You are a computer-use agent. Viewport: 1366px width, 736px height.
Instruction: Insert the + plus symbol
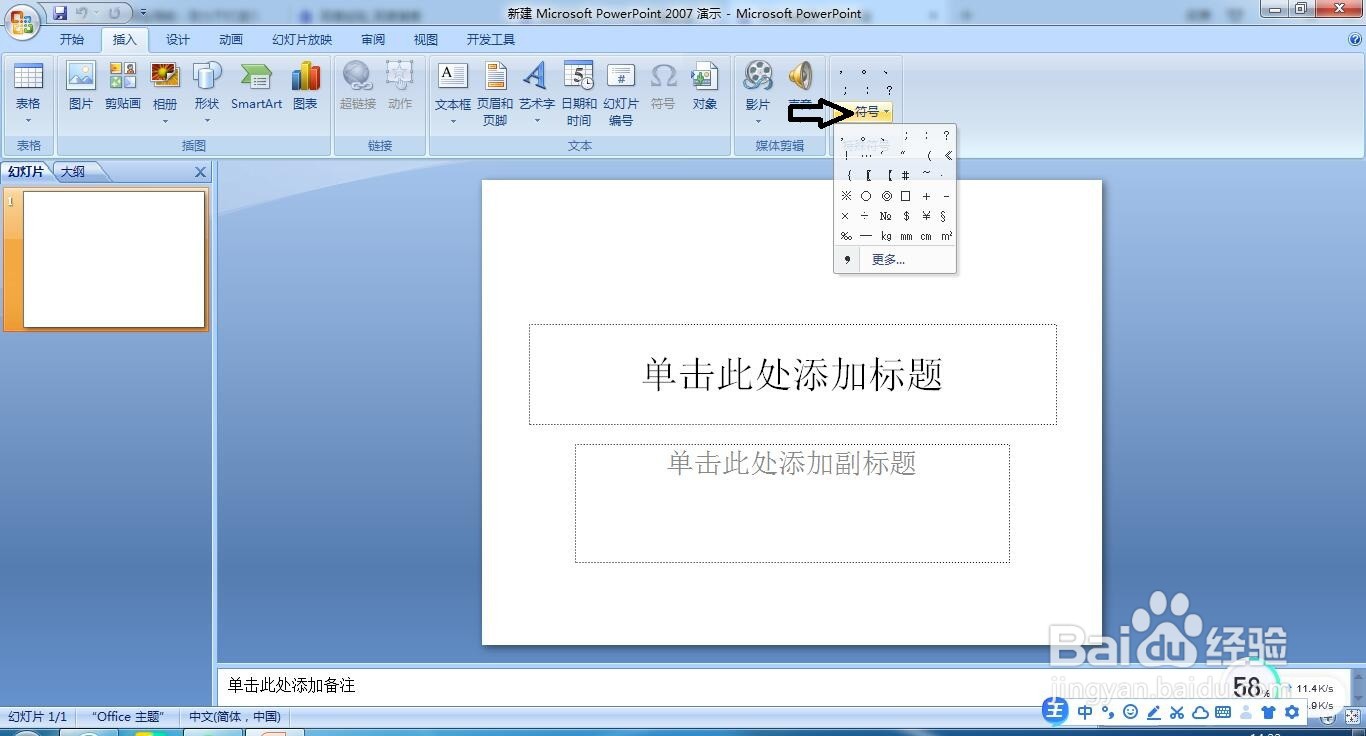coord(926,196)
